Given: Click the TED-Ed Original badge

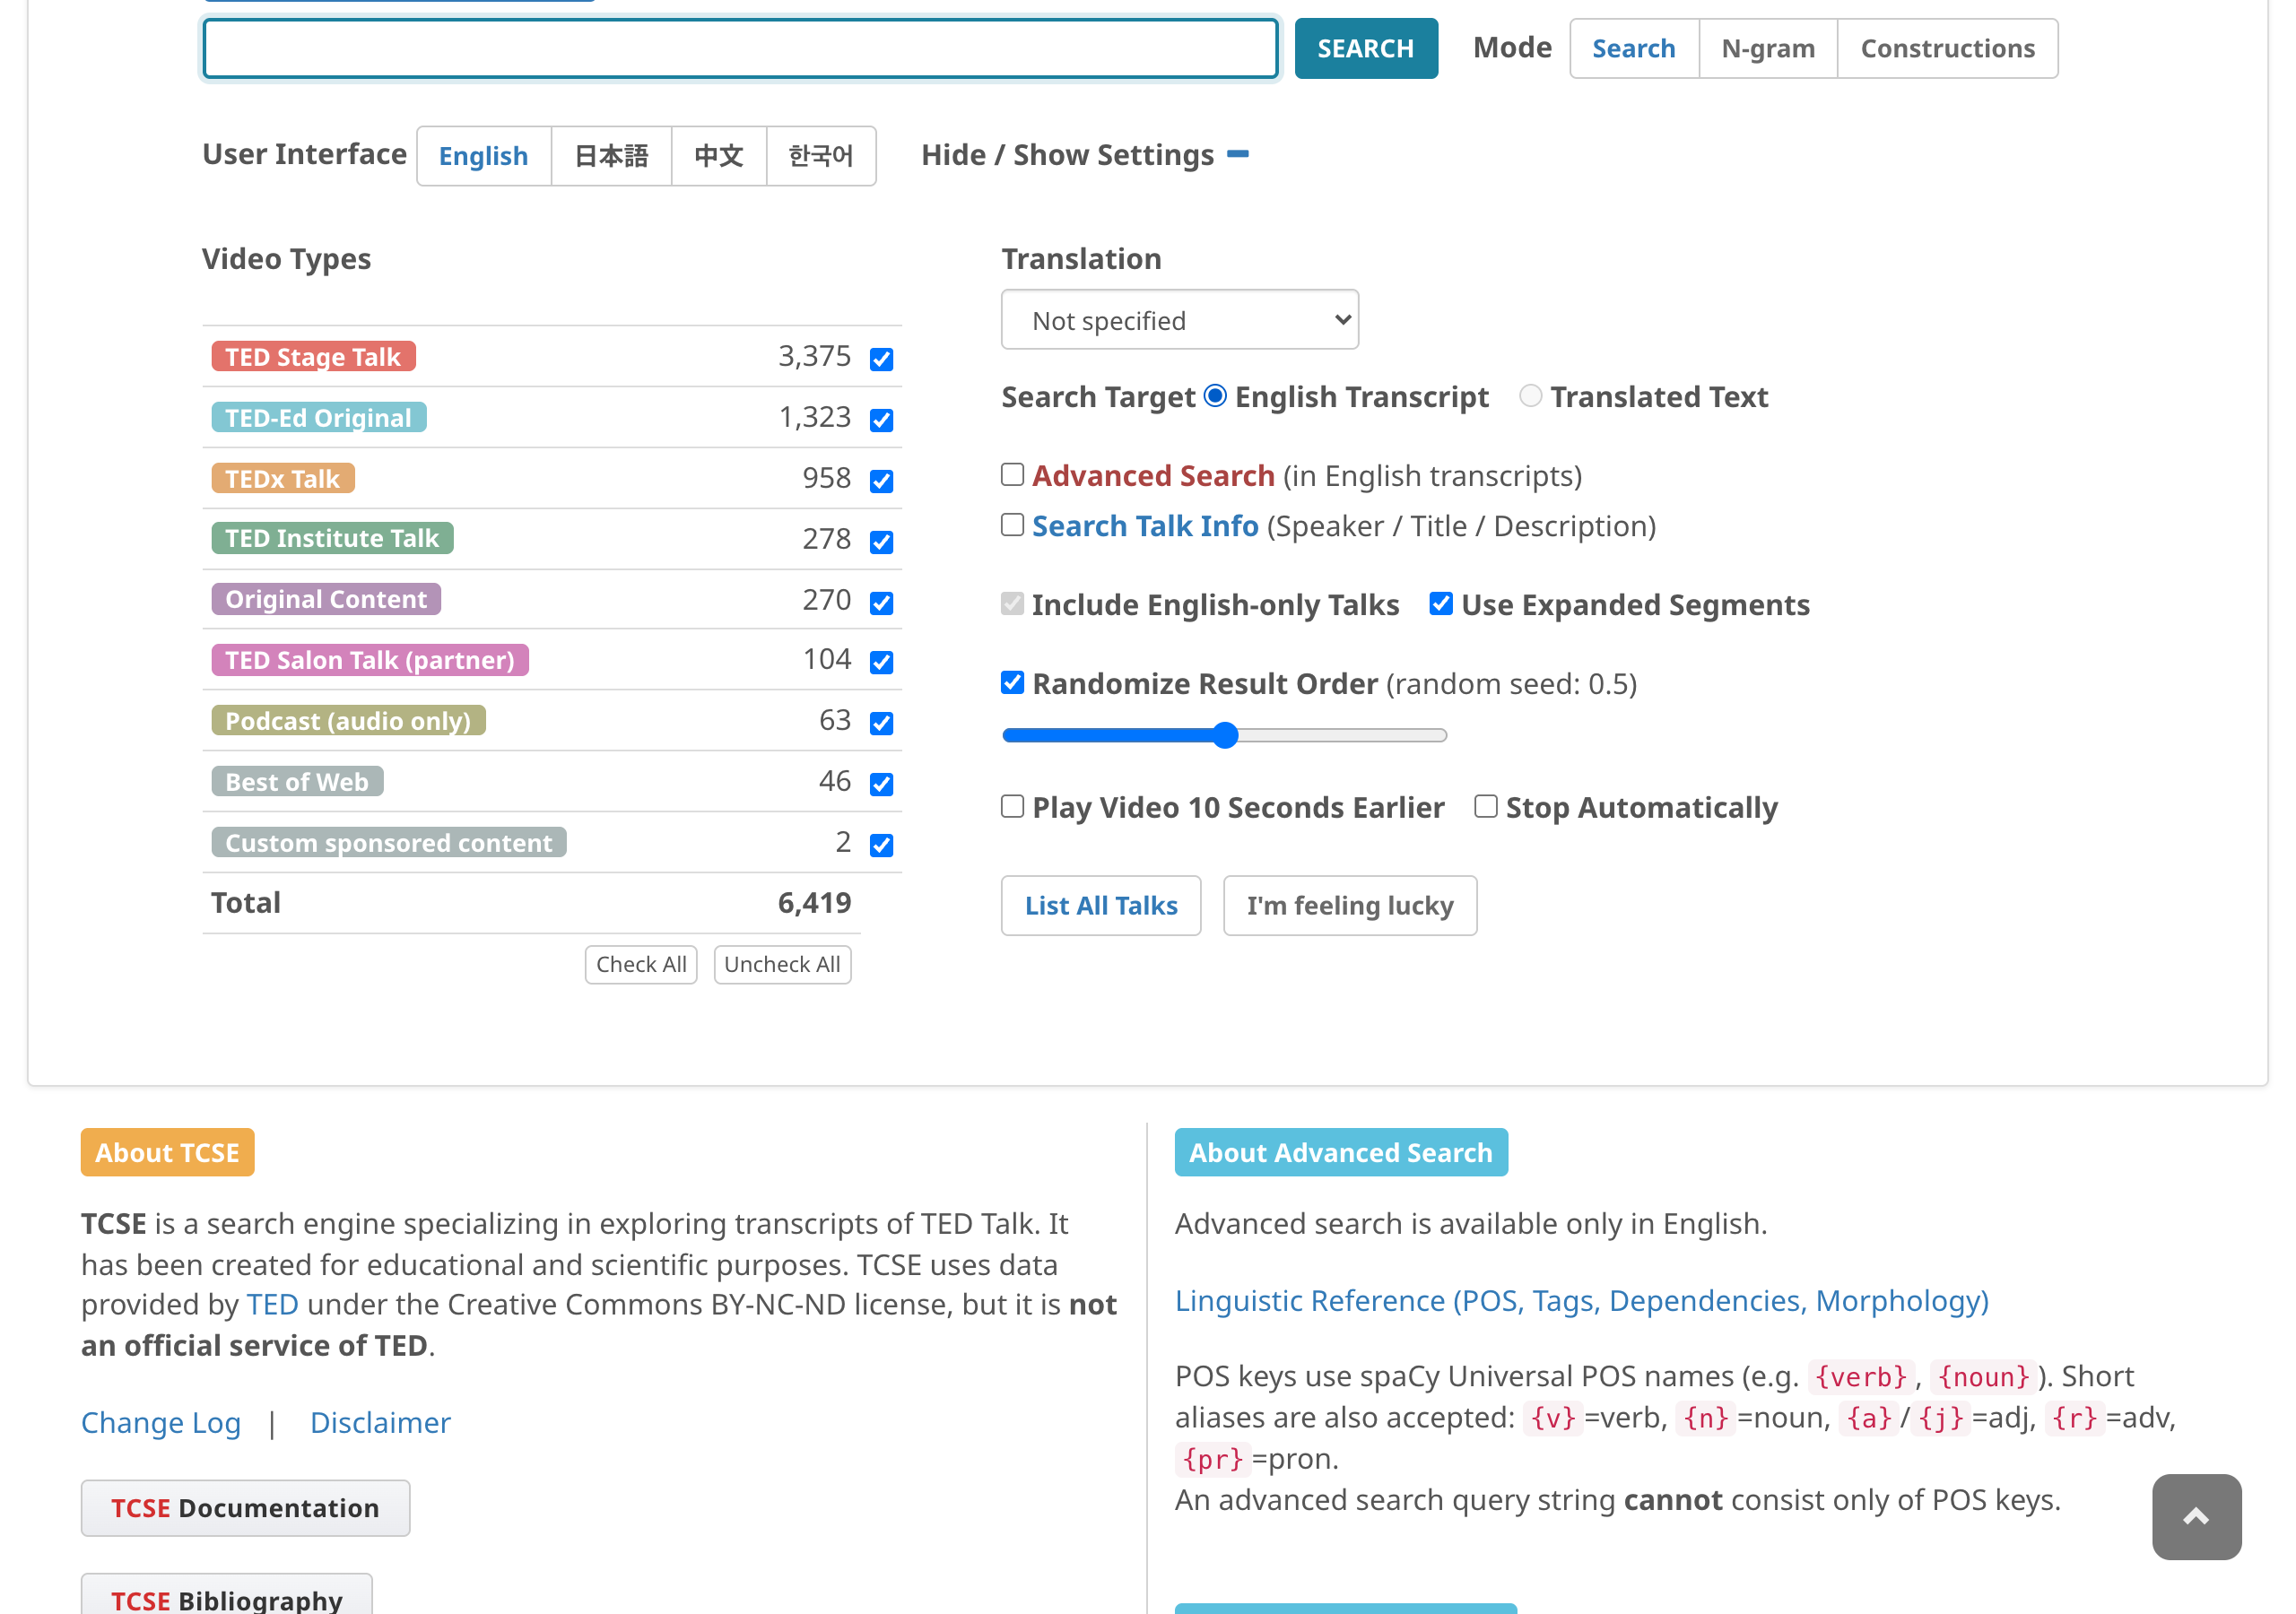Looking at the screenshot, I should (318, 417).
